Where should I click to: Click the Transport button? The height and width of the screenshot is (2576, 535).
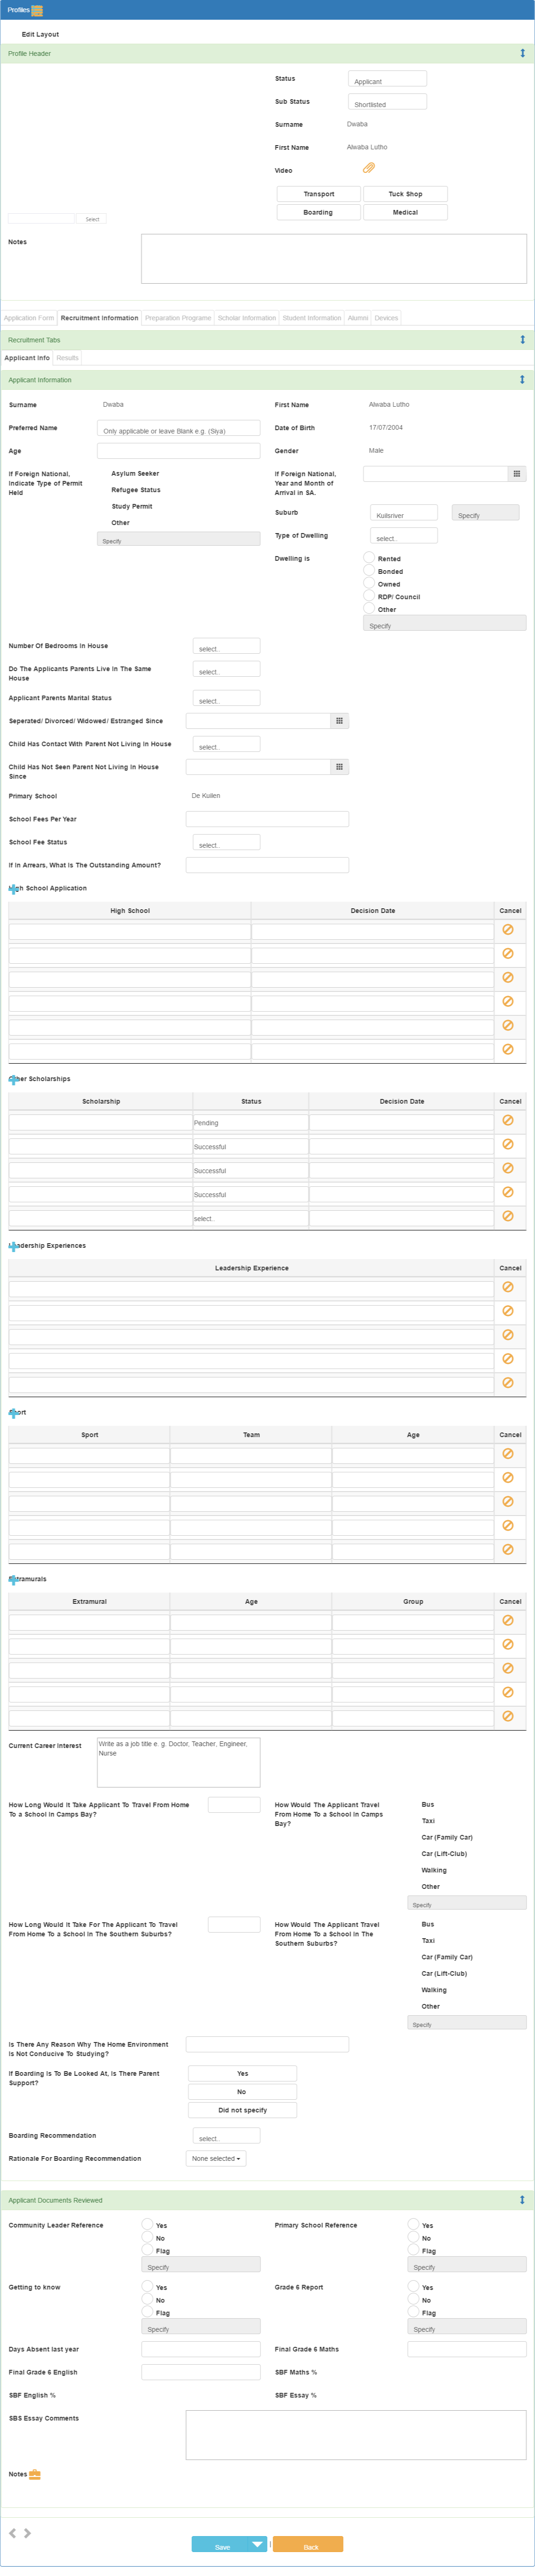[319, 194]
